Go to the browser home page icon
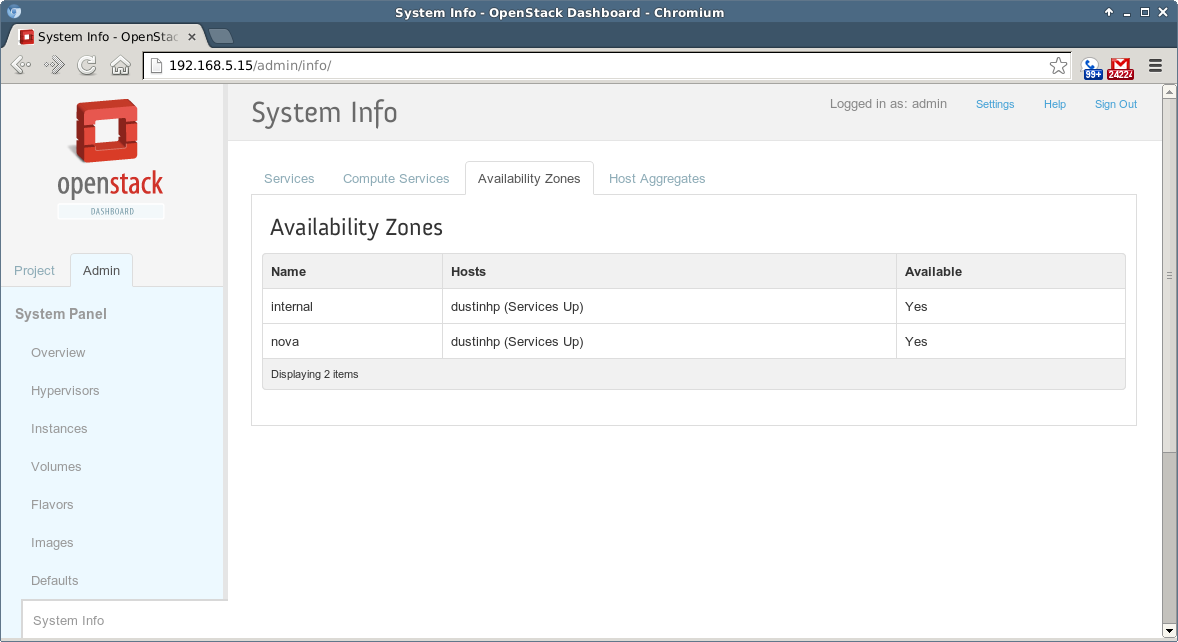The width and height of the screenshot is (1178, 642). (120, 66)
